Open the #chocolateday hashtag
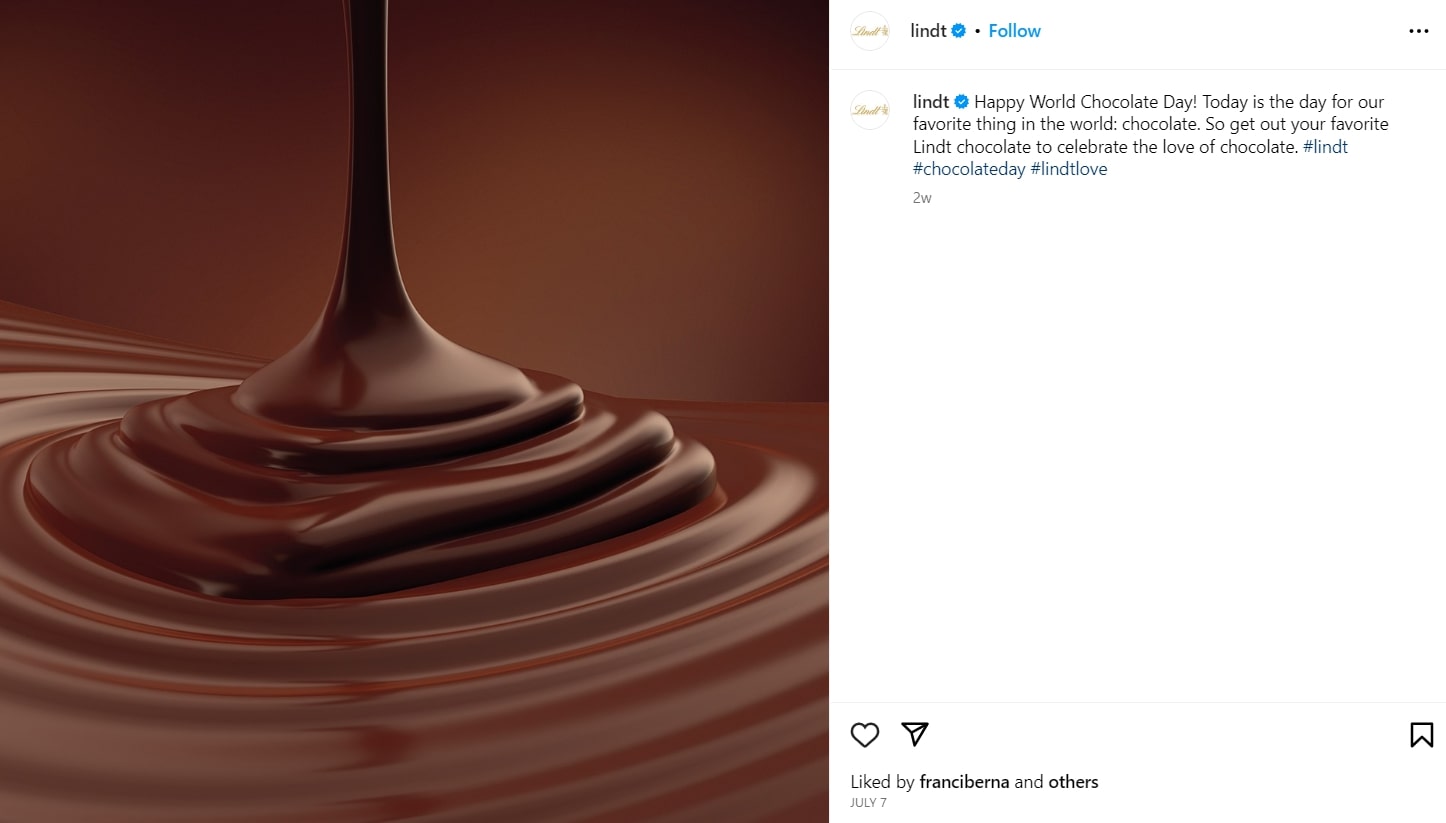This screenshot has width=1446, height=823. [969, 169]
